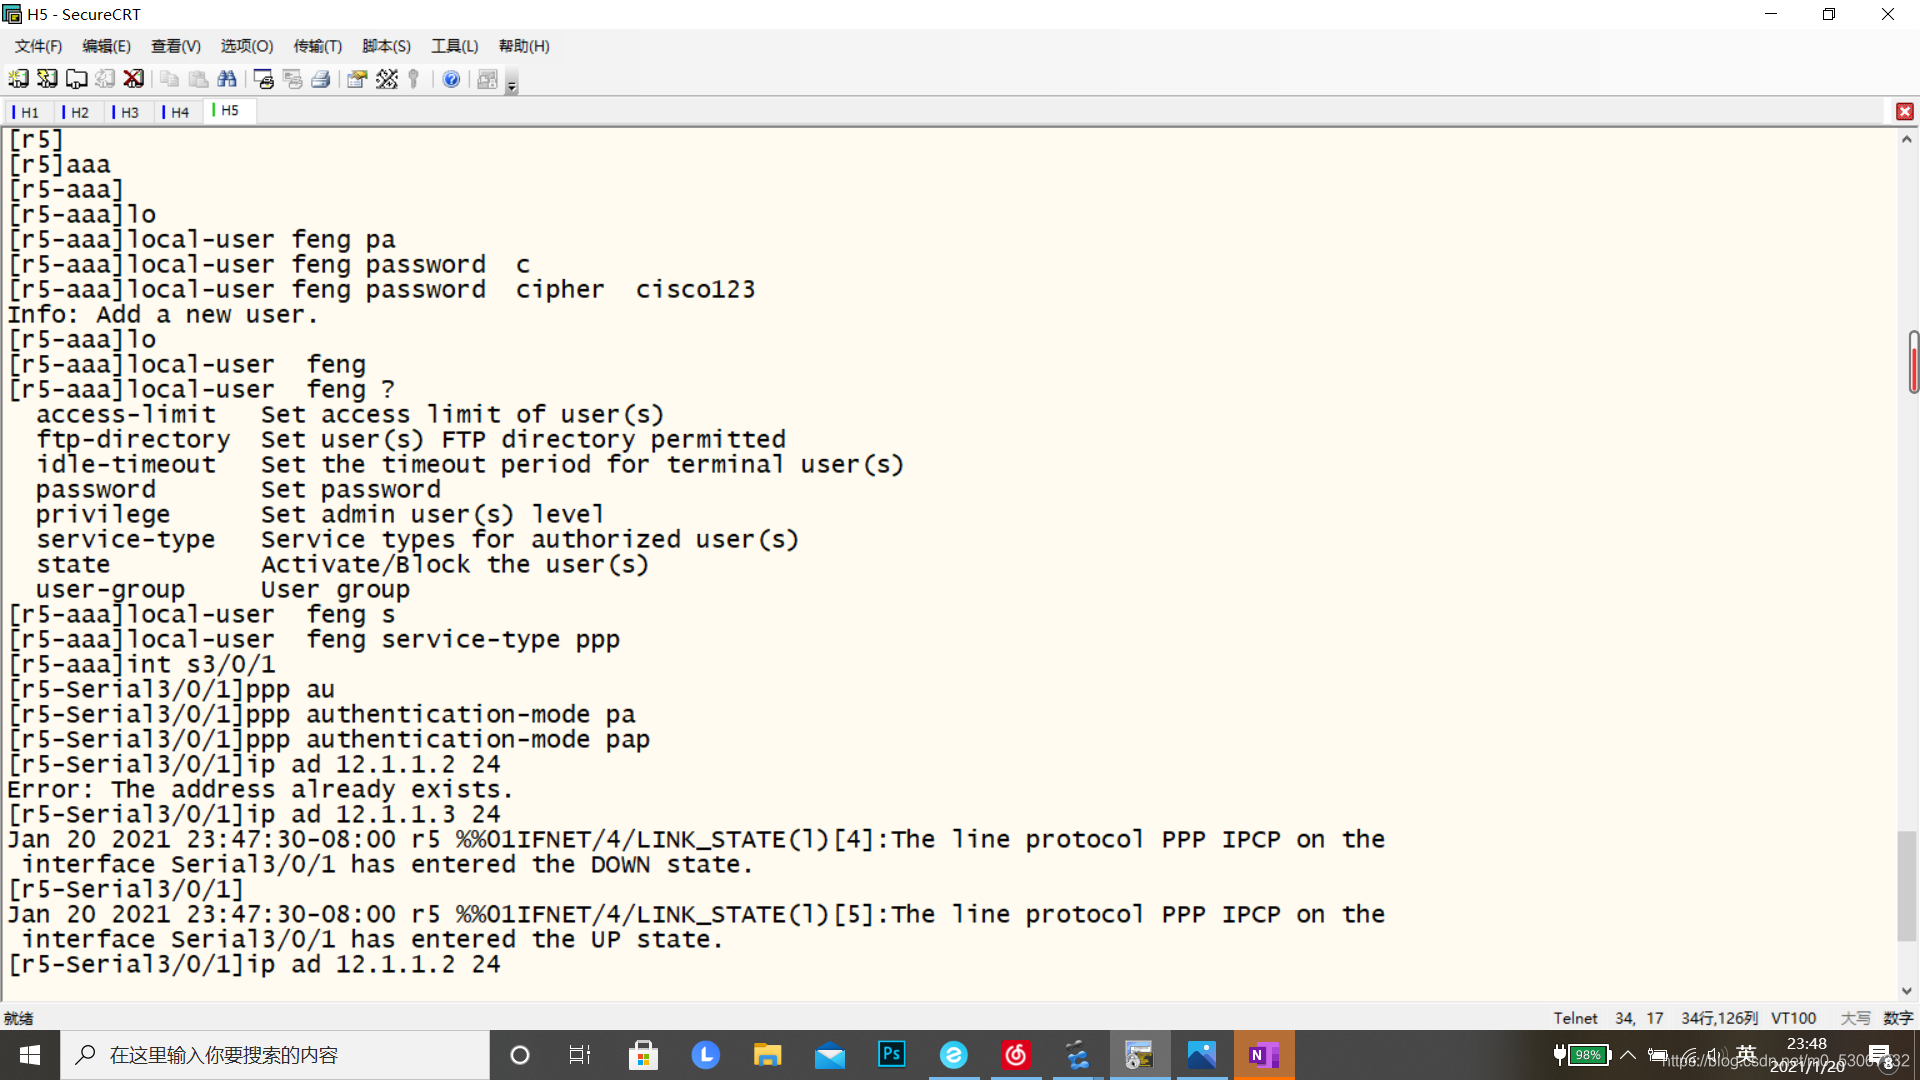Open the taskbar clock showing 23:48
The image size is (1920, 1080).
(x=1806, y=1055)
